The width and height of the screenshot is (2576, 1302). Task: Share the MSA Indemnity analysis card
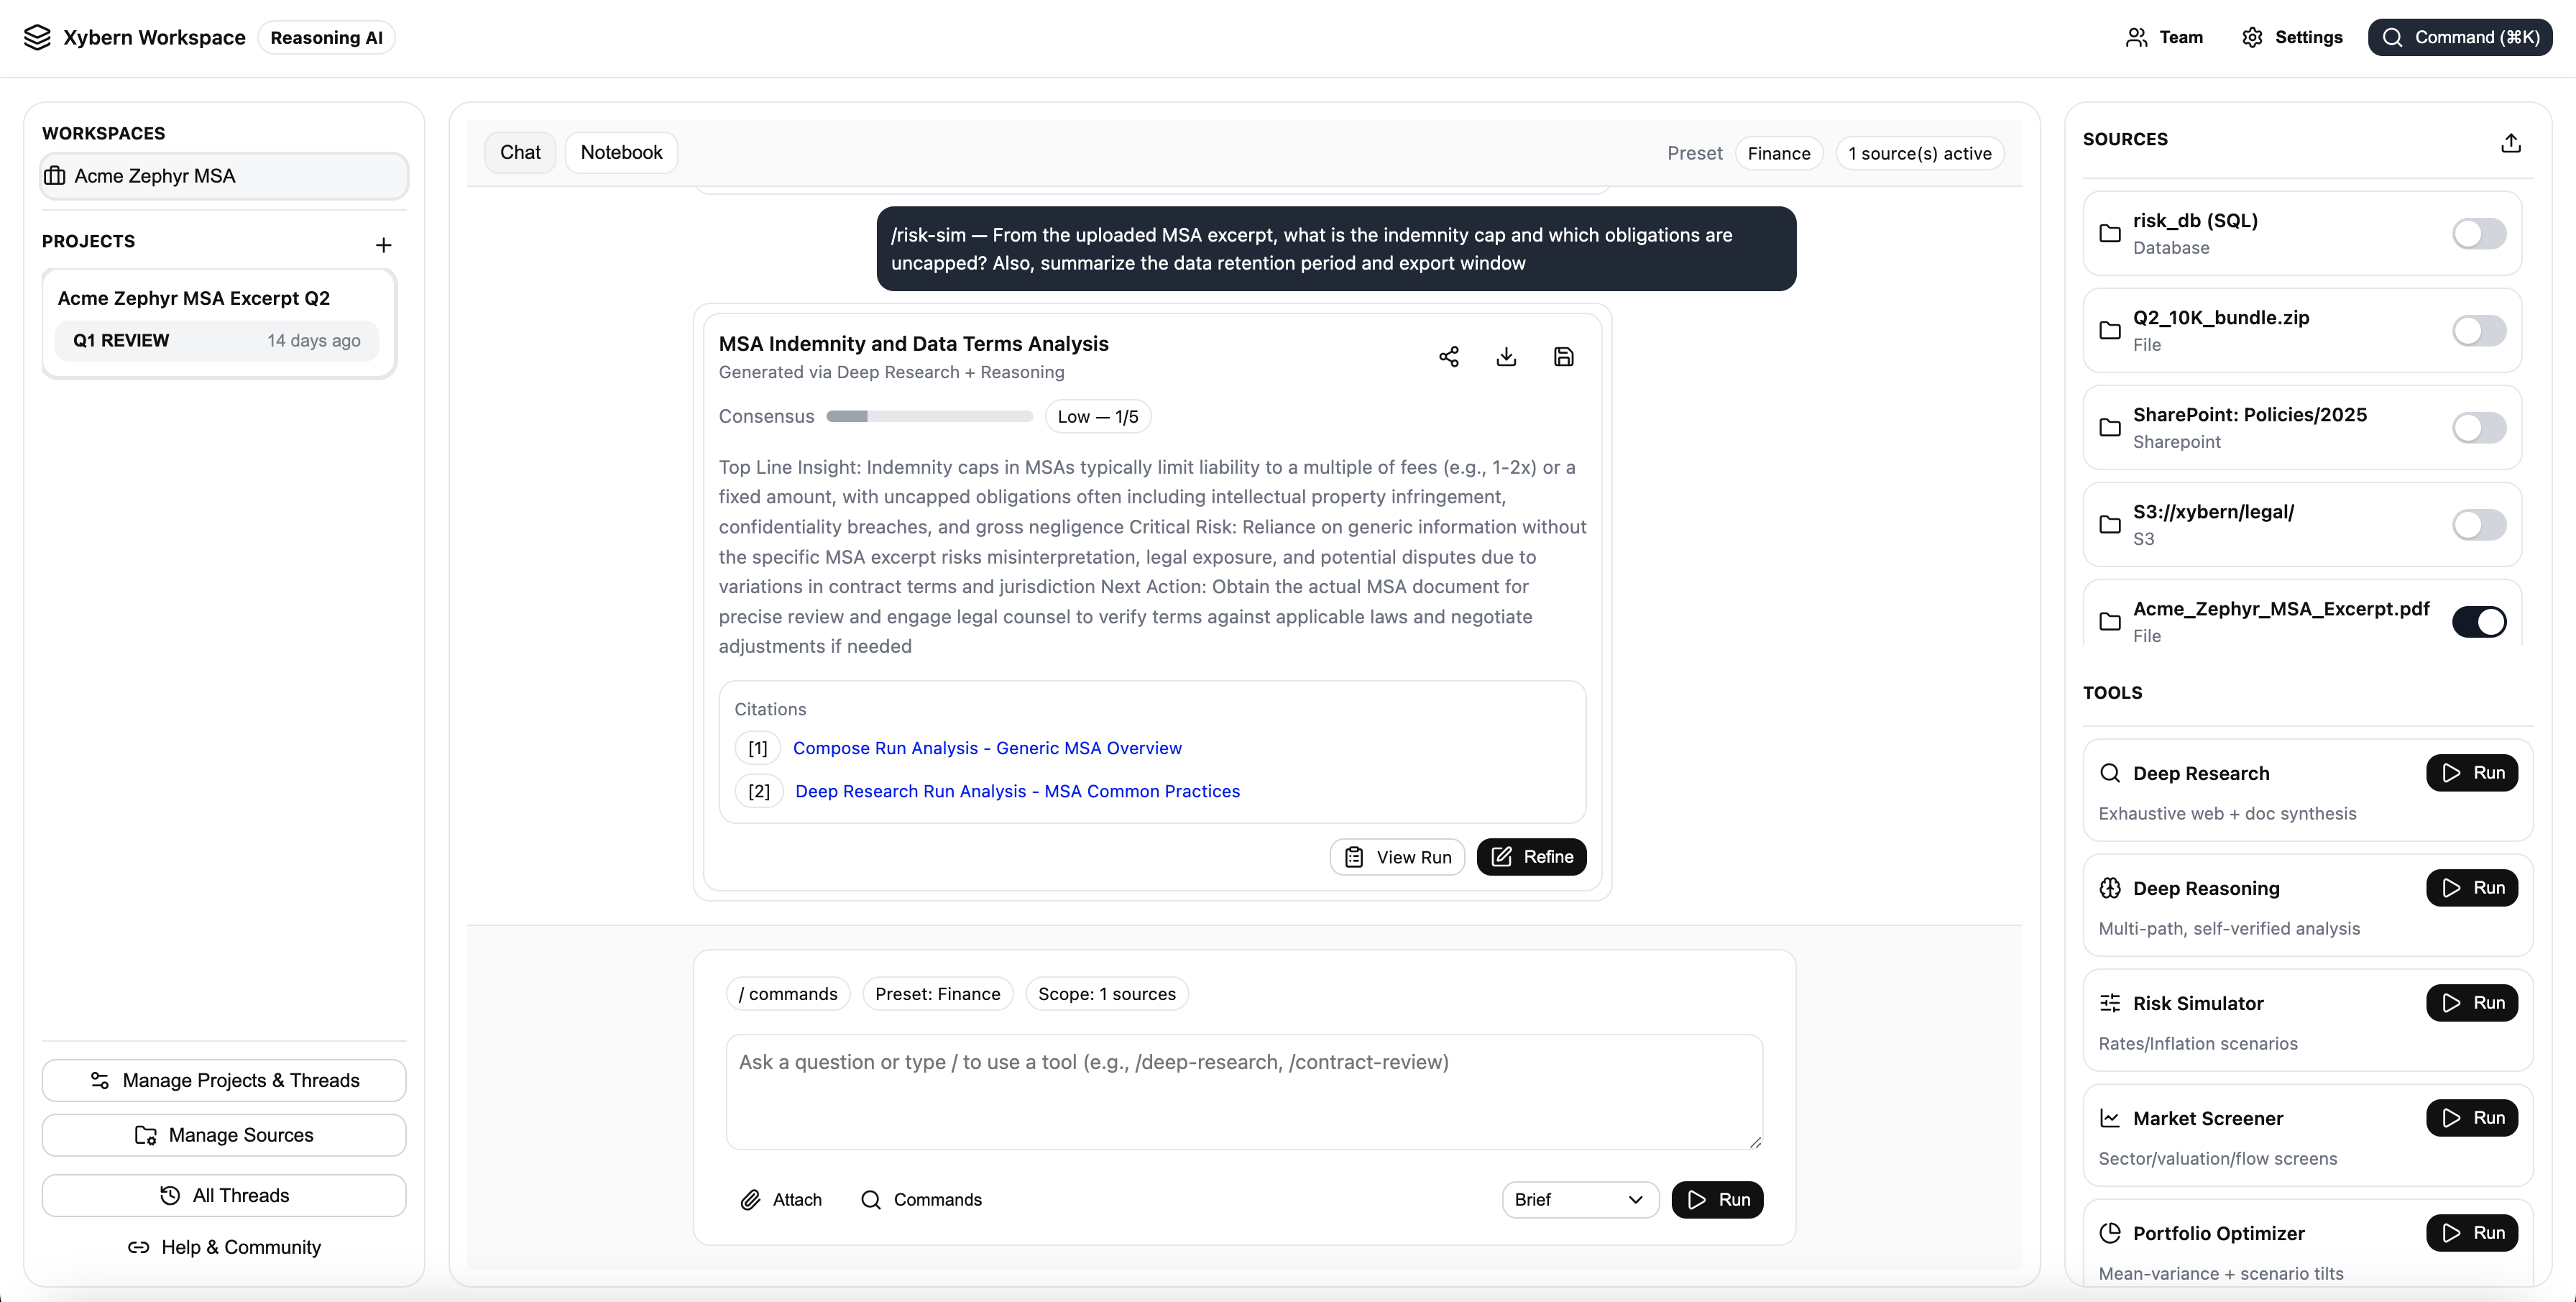[x=1449, y=356]
